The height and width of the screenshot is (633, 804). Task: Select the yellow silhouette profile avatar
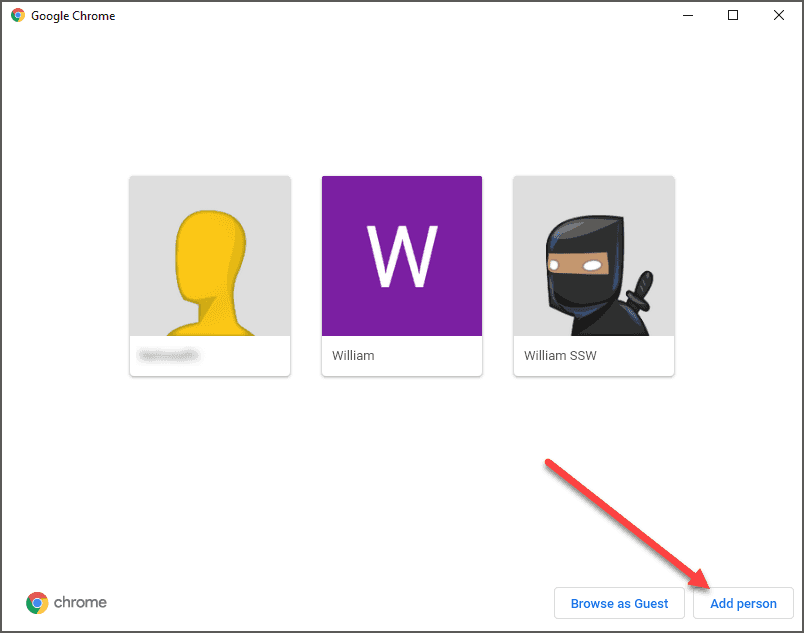[x=210, y=257]
